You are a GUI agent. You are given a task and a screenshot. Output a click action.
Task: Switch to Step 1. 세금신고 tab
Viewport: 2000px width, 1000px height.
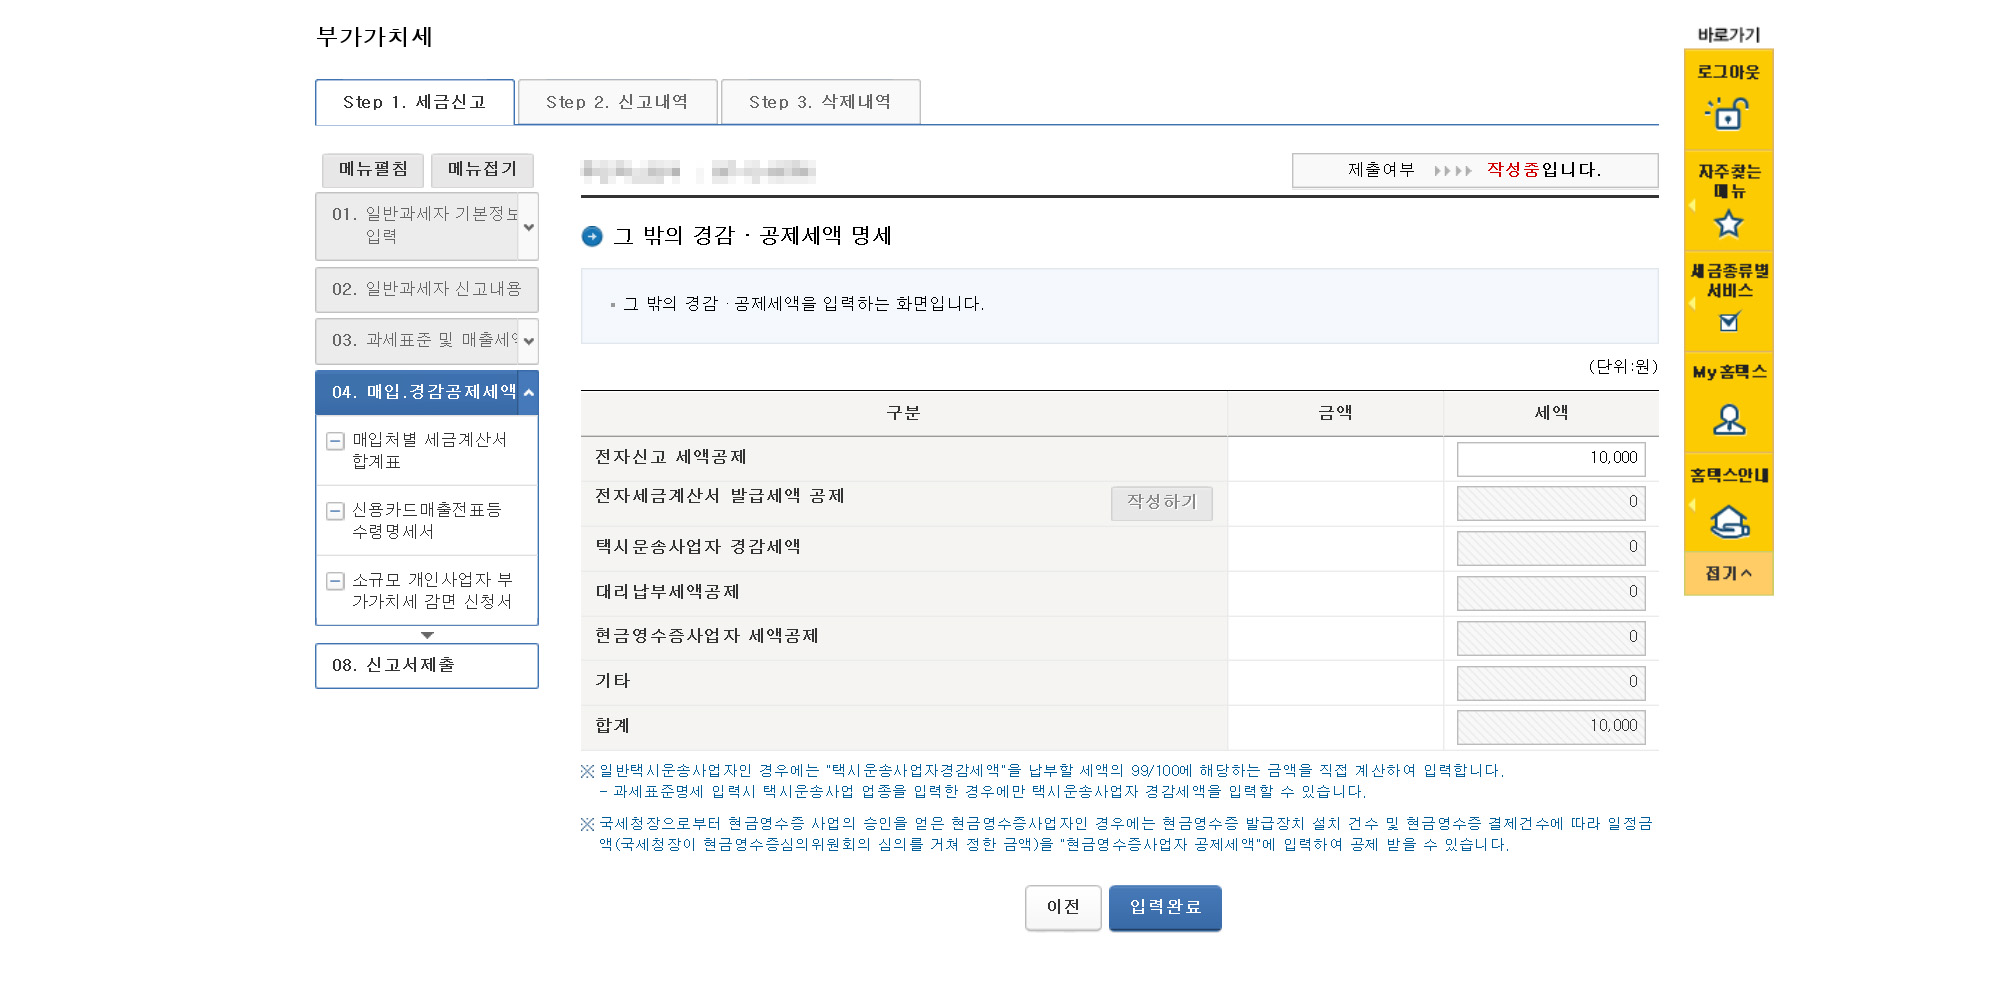coord(415,102)
